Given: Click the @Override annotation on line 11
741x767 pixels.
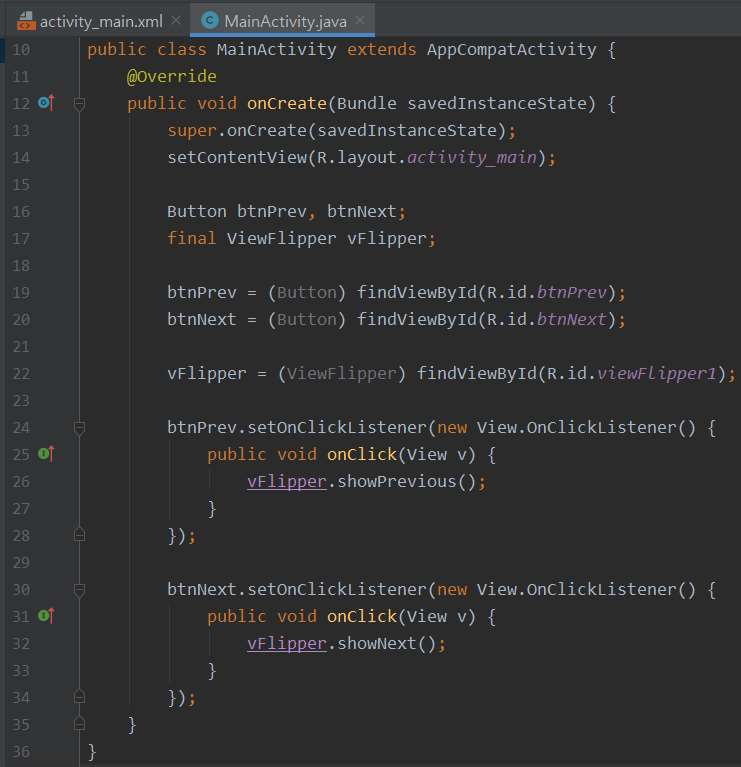Looking at the screenshot, I should point(171,76).
